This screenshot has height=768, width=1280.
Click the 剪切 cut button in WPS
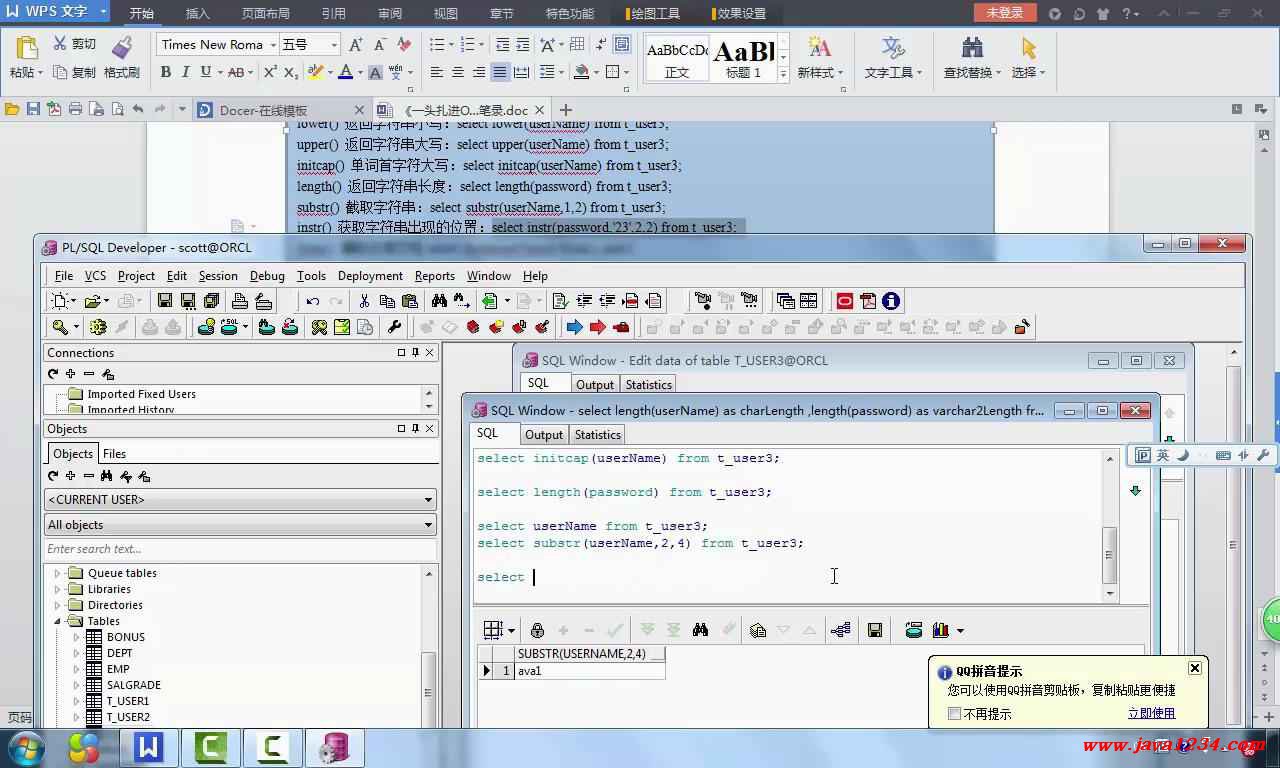(x=75, y=44)
